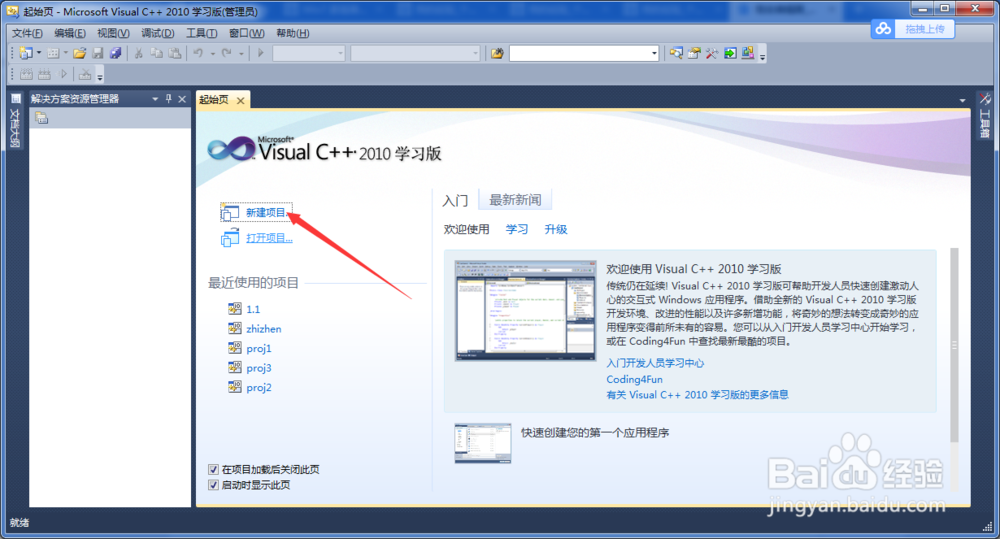Open the 调试(D) menu

pyautogui.click(x=158, y=33)
